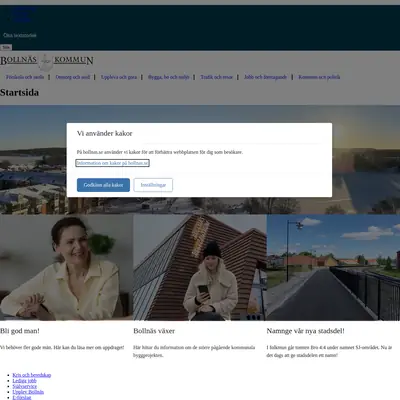Open the Bollnäs växer building photo
Screen dimensions: 400x400
[x=200, y=267]
